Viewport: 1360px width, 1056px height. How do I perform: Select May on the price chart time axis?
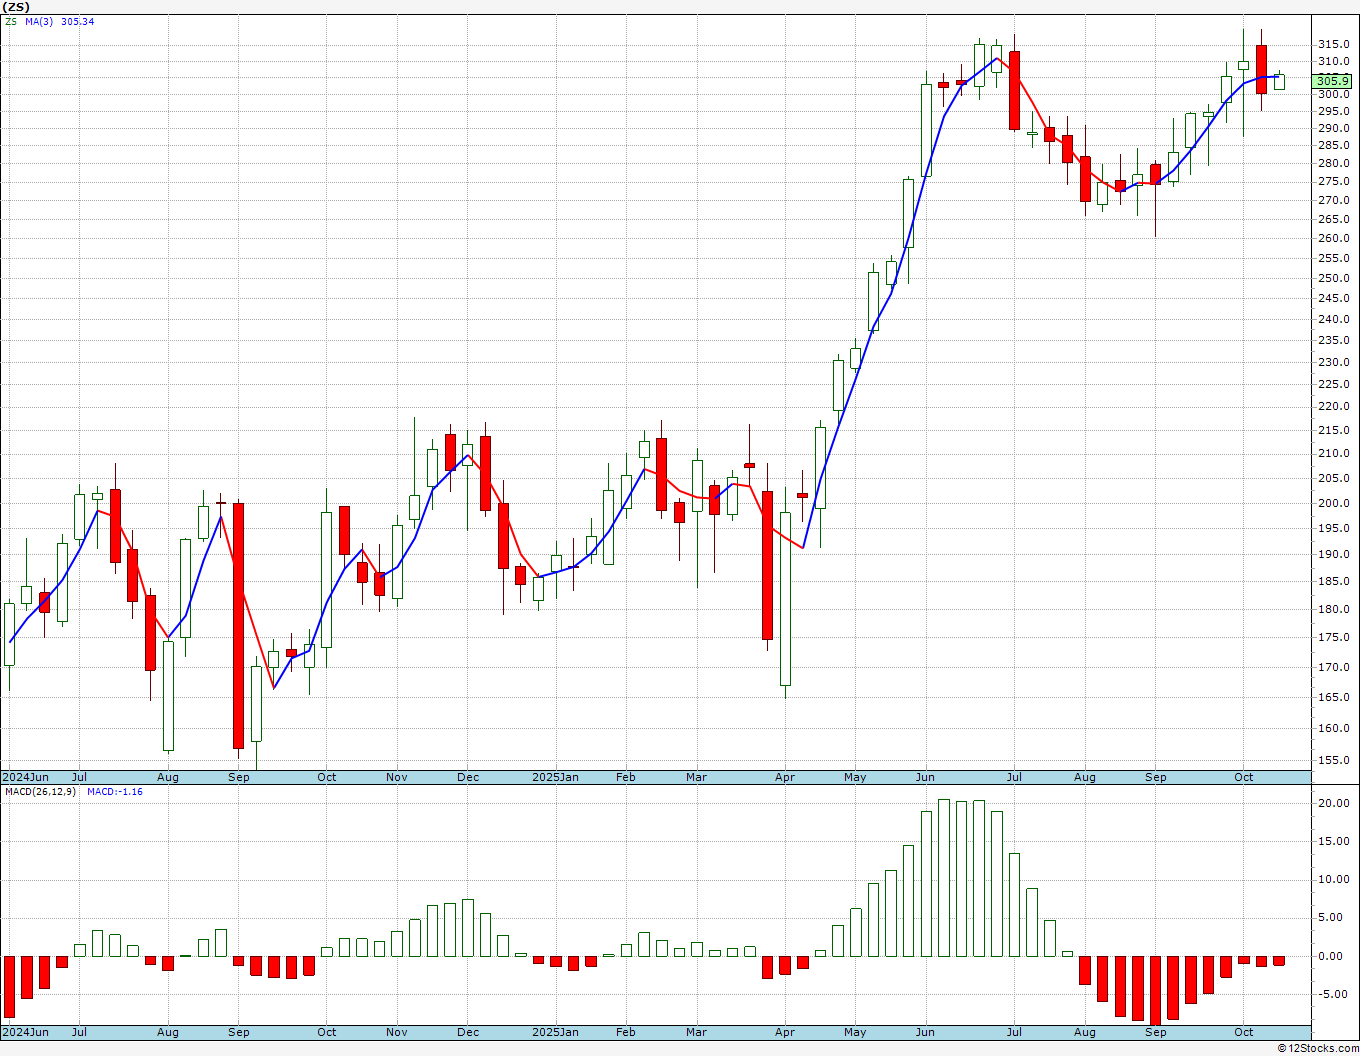(855, 777)
